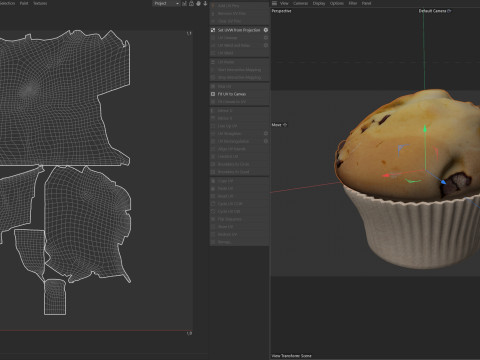Open the UV editor Textures menu
Screen dimensions: 480x360
tap(40, 3)
